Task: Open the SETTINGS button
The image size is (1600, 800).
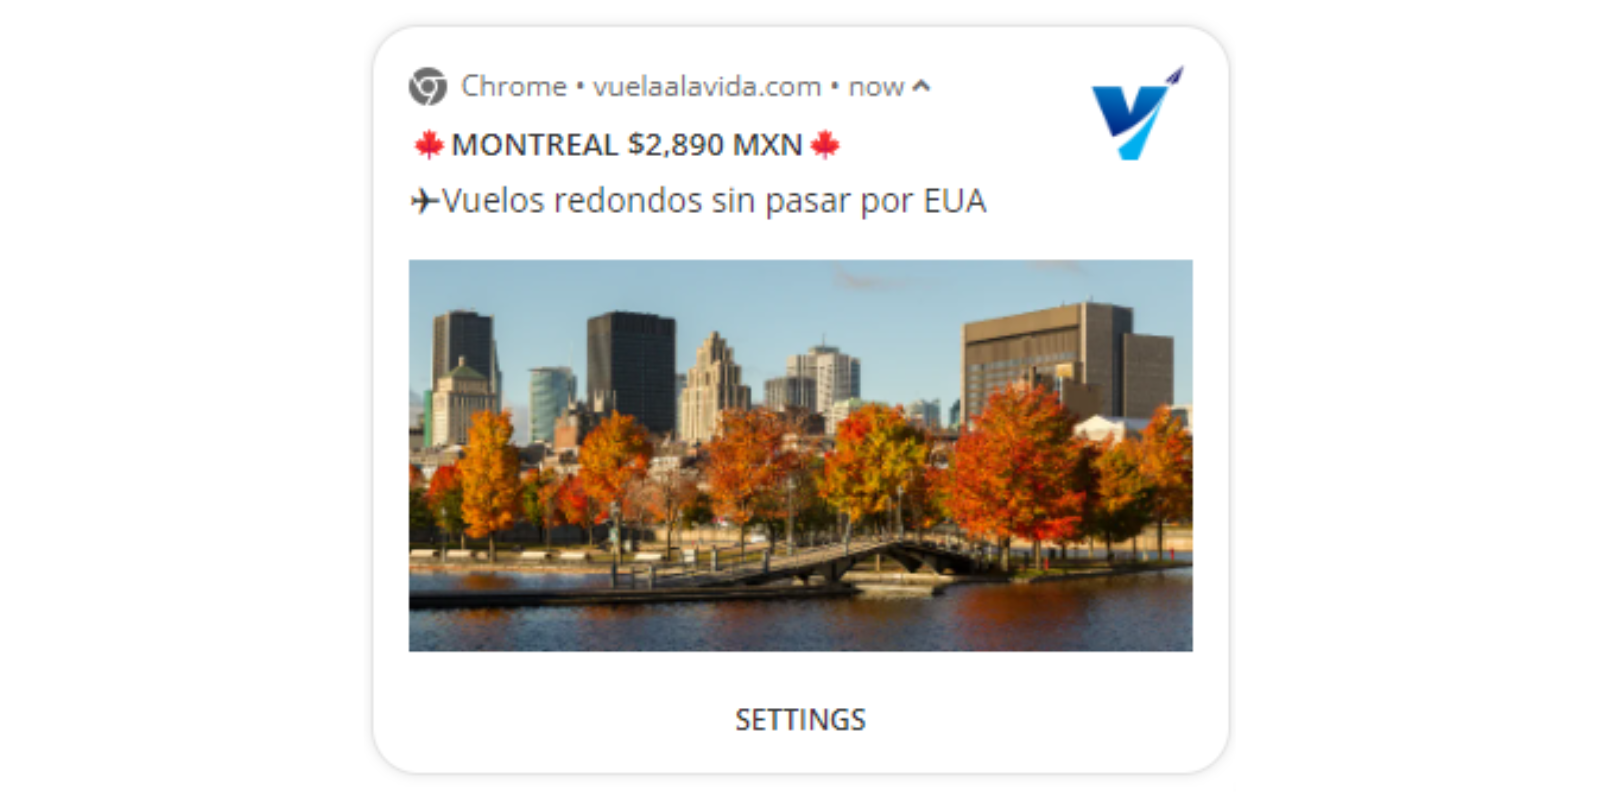Action: pos(800,720)
